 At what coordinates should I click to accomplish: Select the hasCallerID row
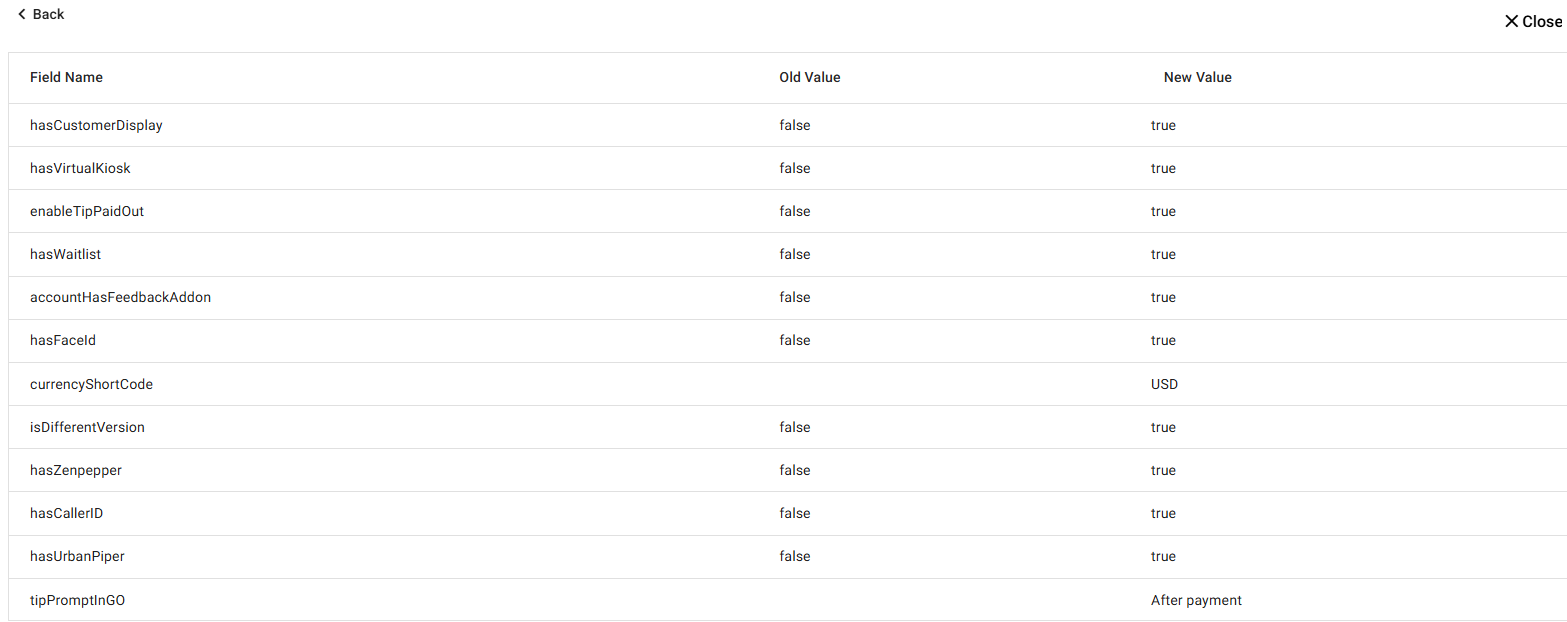66,513
